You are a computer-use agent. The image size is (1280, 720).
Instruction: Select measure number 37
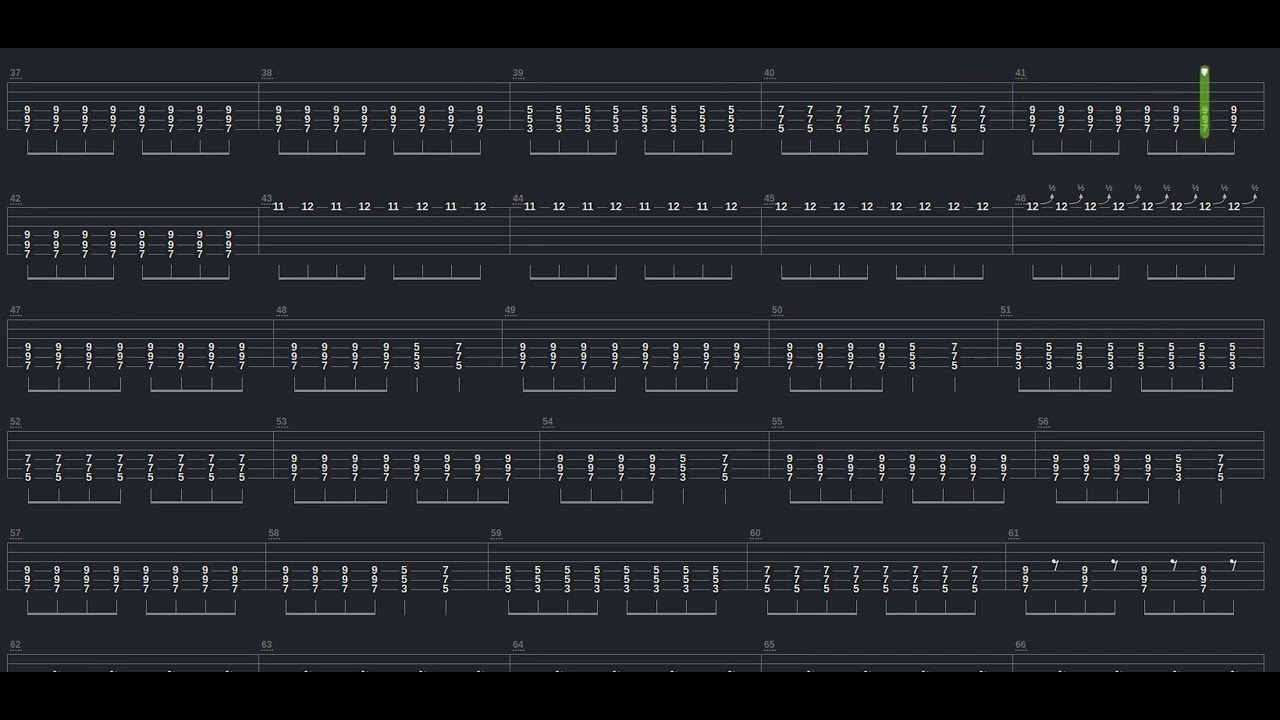coord(15,73)
